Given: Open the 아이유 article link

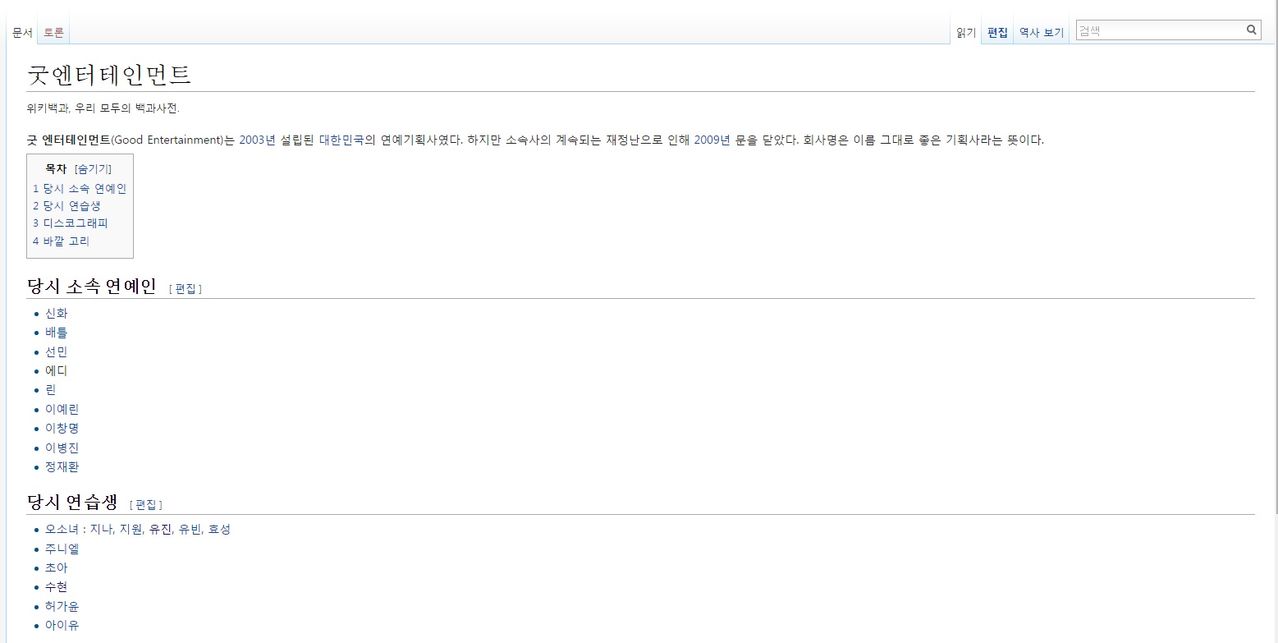Looking at the screenshot, I should coord(62,625).
